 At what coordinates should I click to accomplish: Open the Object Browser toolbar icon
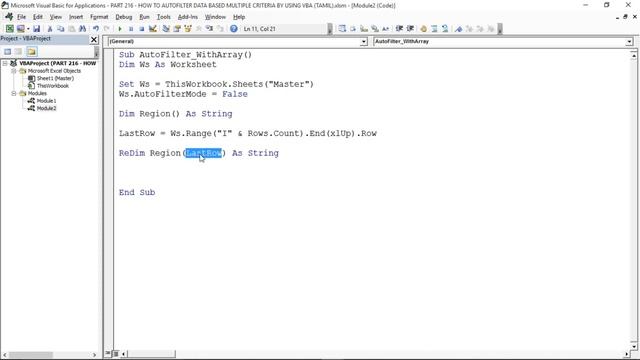(188, 29)
